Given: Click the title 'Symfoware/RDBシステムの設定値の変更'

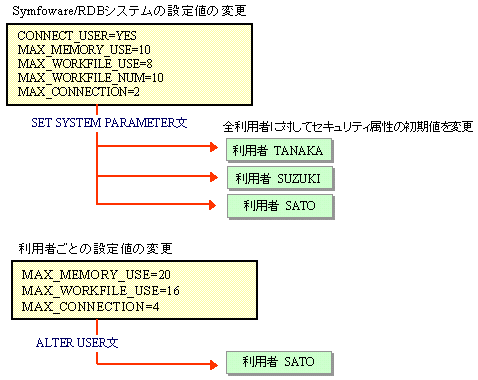Looking at the screenshot, I should [x=129, y=11].
